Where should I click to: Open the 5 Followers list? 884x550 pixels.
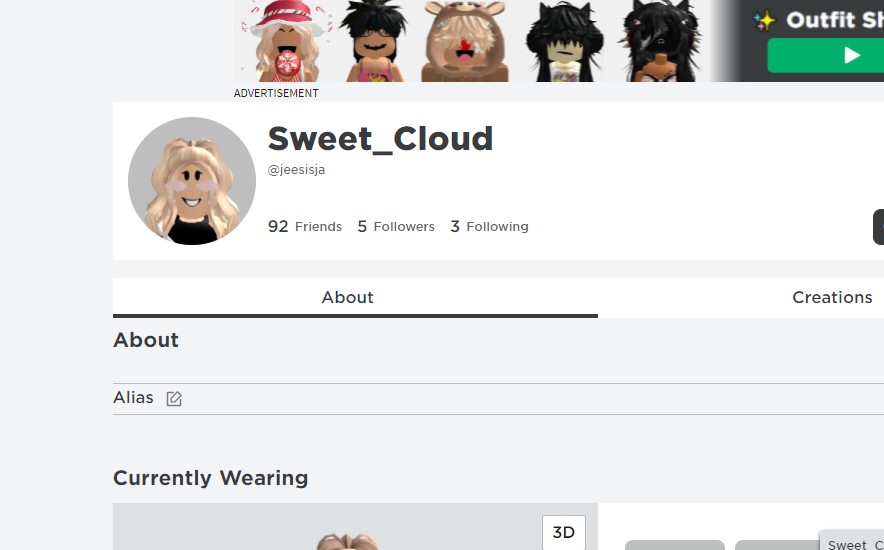pyautogui.click(x=396, y=227)
